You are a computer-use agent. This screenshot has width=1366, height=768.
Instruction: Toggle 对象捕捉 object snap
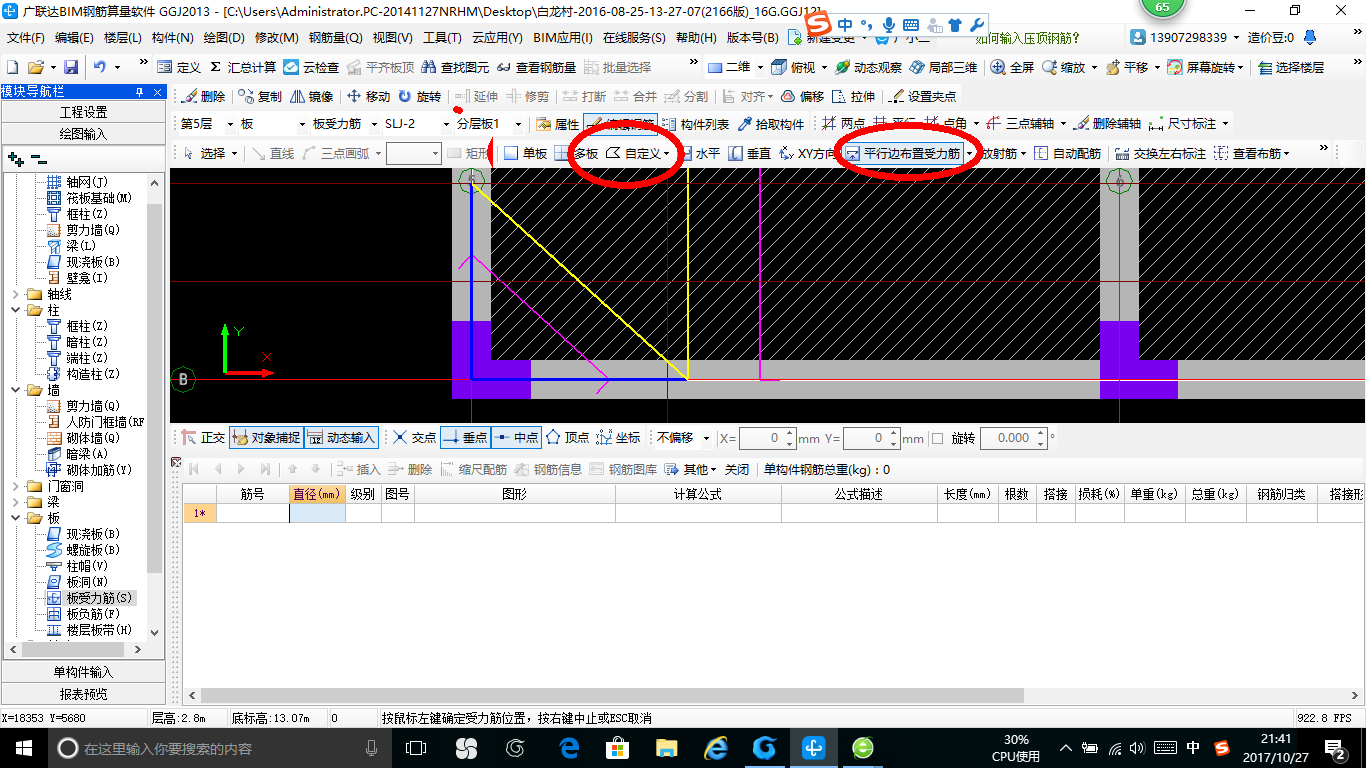266,438
